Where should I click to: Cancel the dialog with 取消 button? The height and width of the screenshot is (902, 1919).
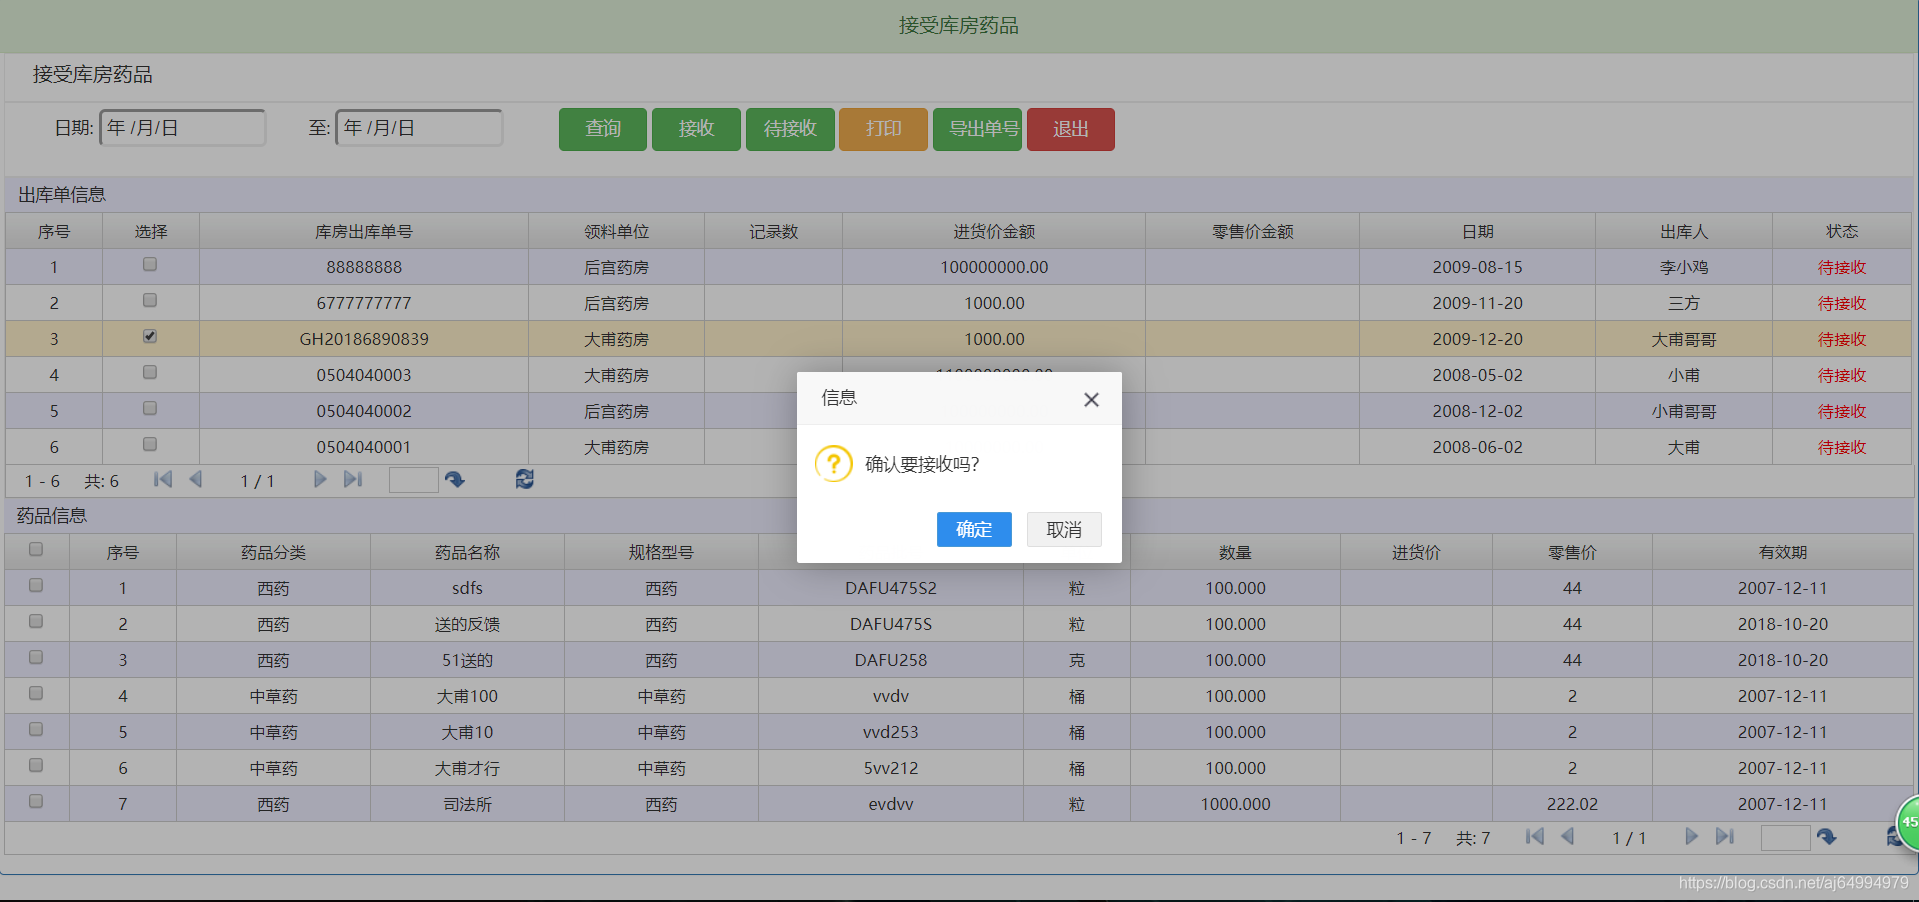[1064, 529]
